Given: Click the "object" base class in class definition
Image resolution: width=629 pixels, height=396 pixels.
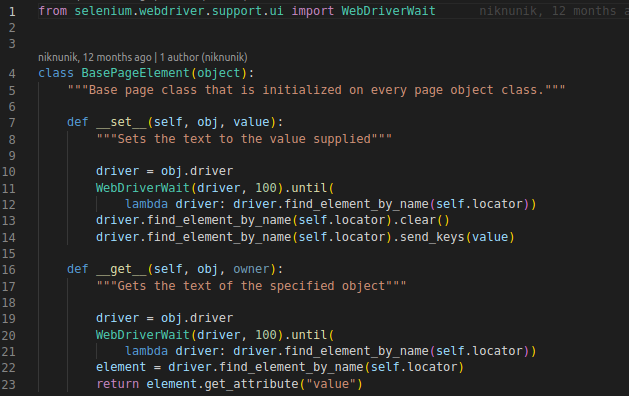Looking at the screenshot, I should 219,73.
